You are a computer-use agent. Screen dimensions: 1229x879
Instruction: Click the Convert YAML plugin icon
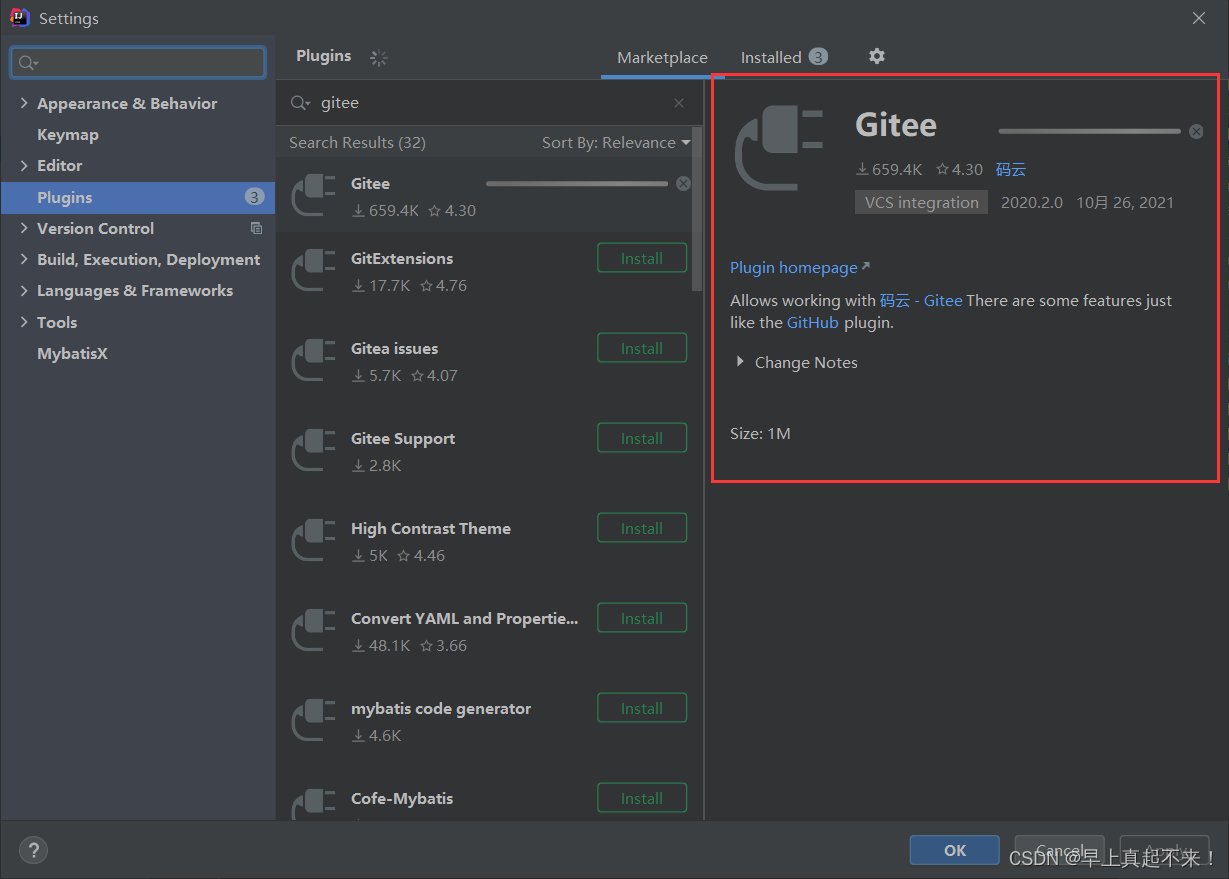pyautogui.click(x=313, y=630)
